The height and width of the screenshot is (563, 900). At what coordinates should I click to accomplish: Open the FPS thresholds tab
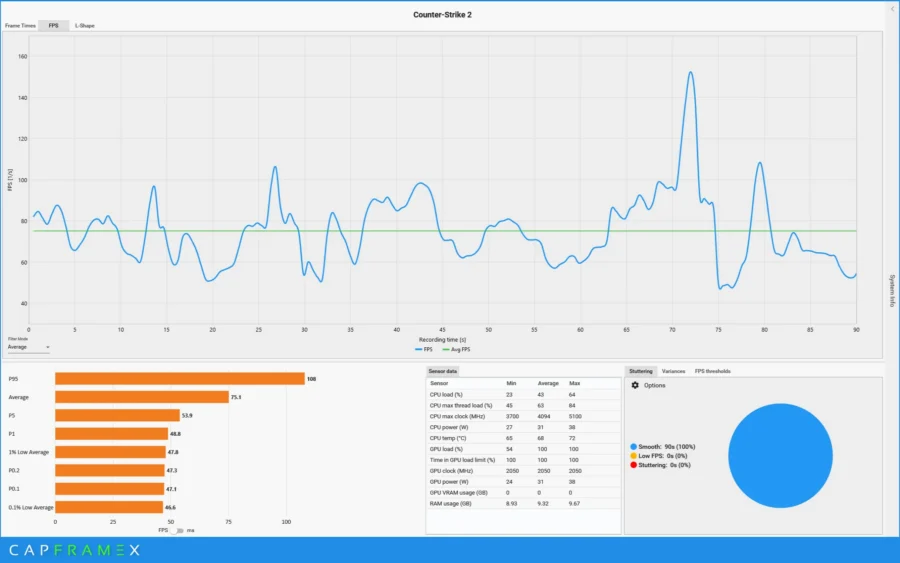[712, 371]
